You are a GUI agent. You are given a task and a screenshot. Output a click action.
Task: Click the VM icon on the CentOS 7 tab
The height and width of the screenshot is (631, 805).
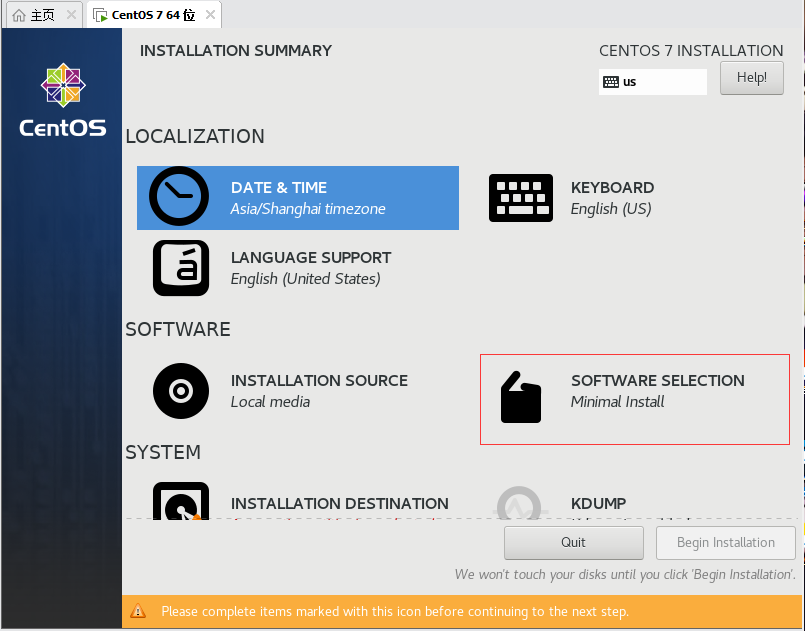tap(100, 15)
